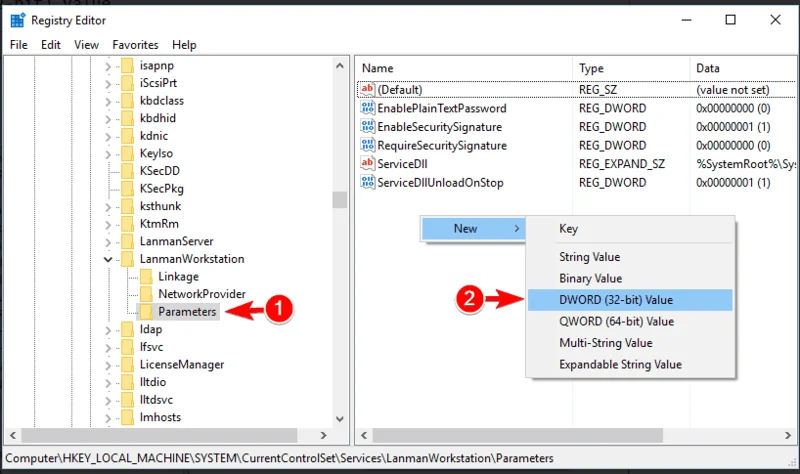
Task: Choose String Value from the New submenu
Action: point(630,257)
